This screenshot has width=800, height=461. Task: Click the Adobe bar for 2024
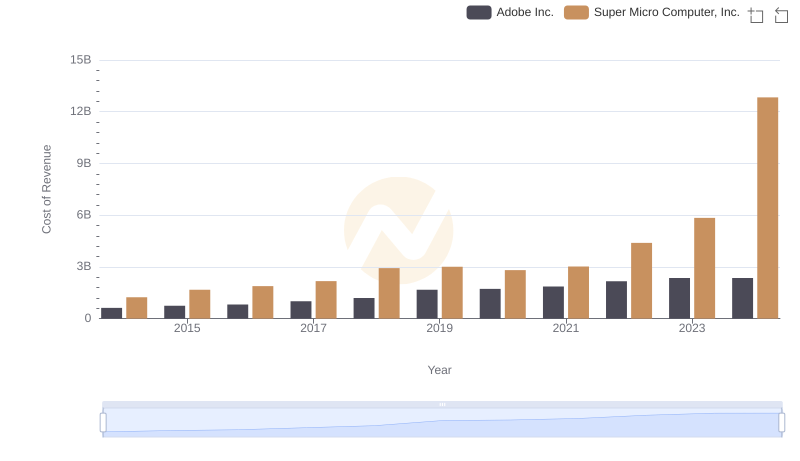tap(742, 298)
